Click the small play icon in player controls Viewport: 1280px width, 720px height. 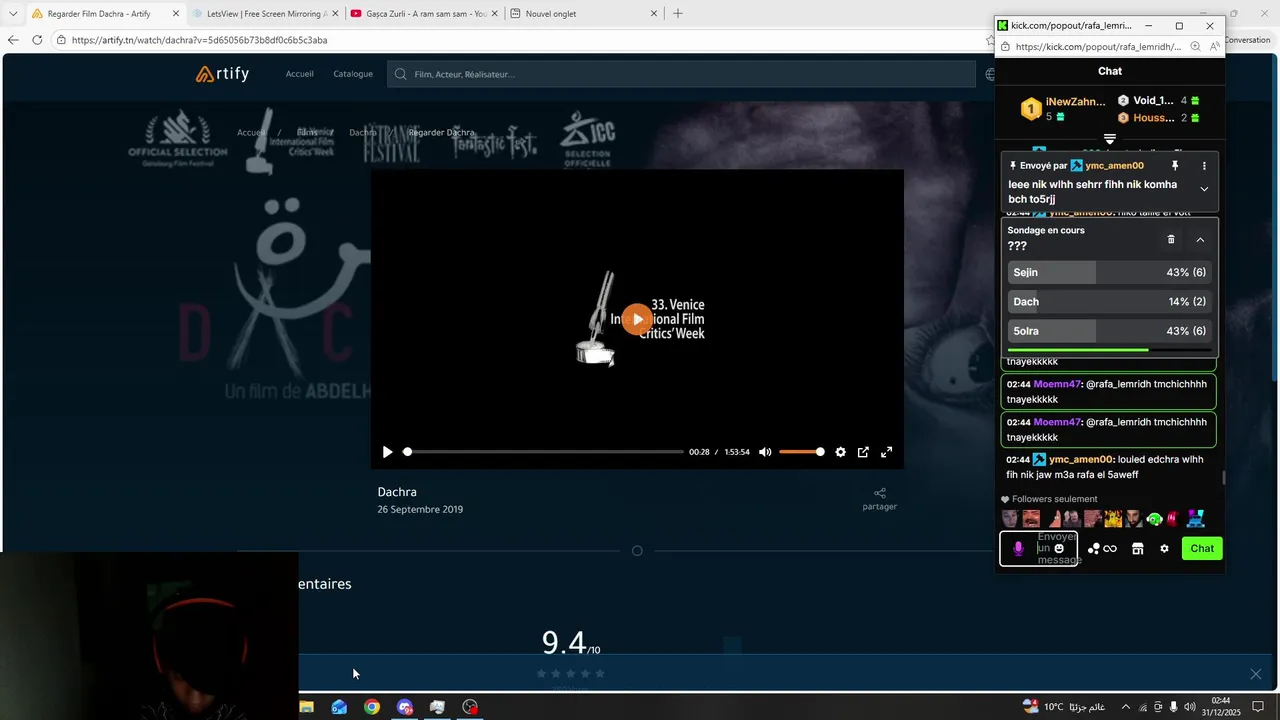pyautogui.click(x=387, y=452)
